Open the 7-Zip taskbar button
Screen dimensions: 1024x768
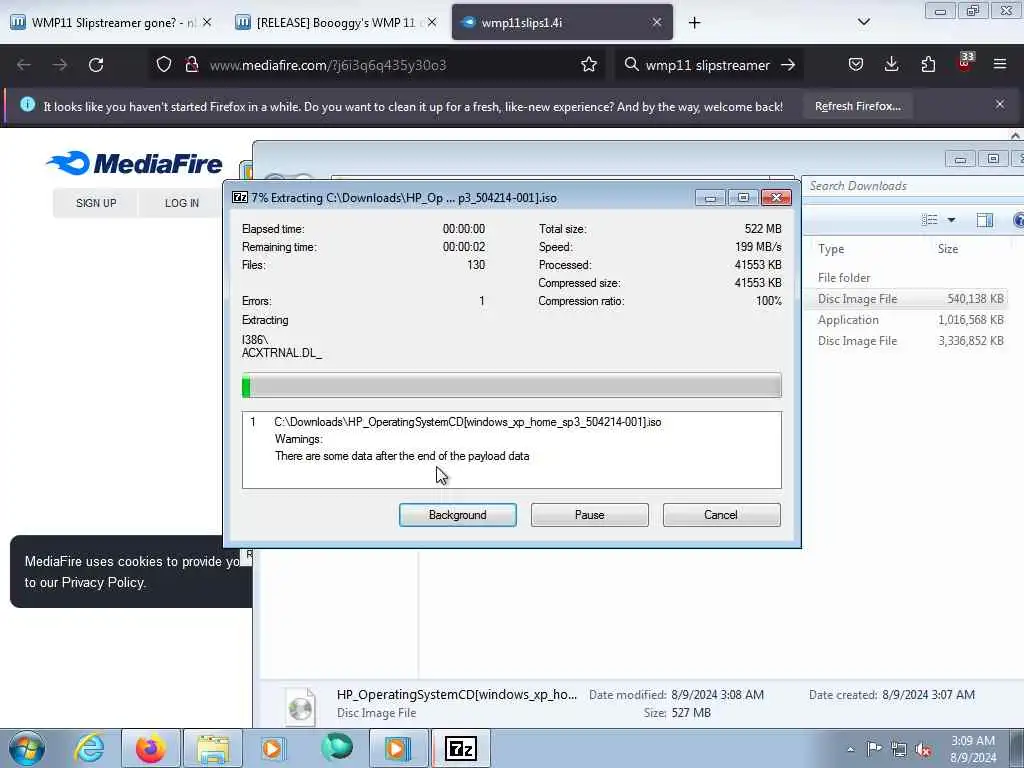460,748
